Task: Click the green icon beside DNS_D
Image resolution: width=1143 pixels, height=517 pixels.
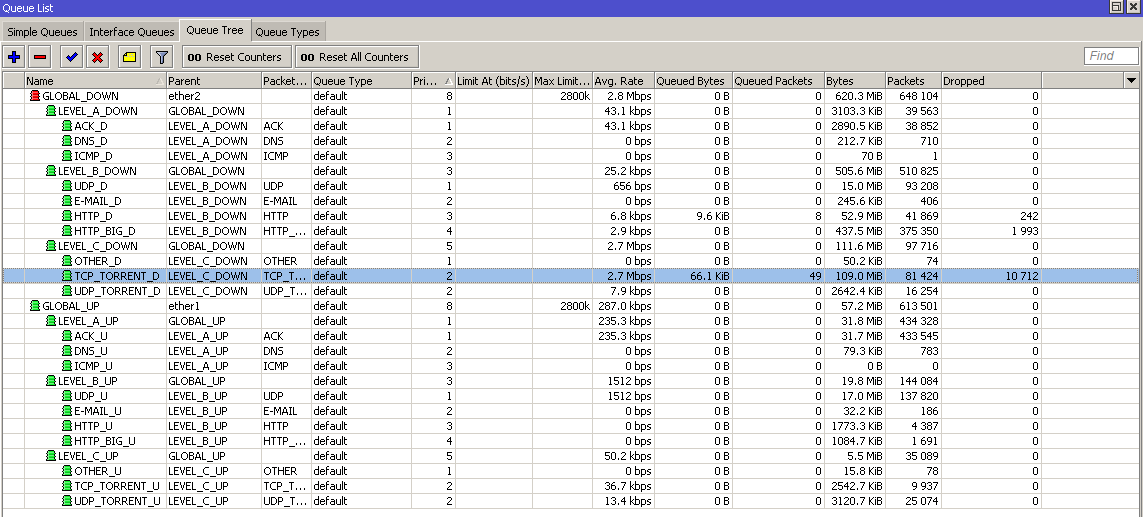Action: pos(67,141)
